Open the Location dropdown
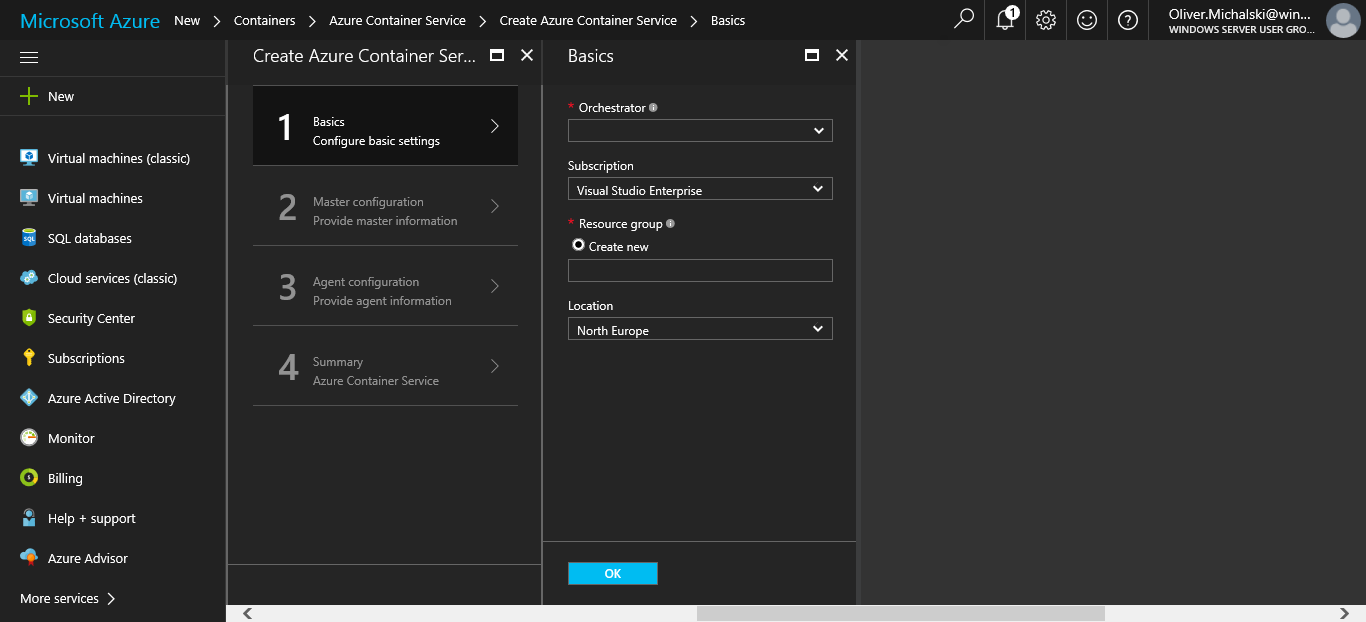The image size is (1366, 622). click(x=700, y=329)
